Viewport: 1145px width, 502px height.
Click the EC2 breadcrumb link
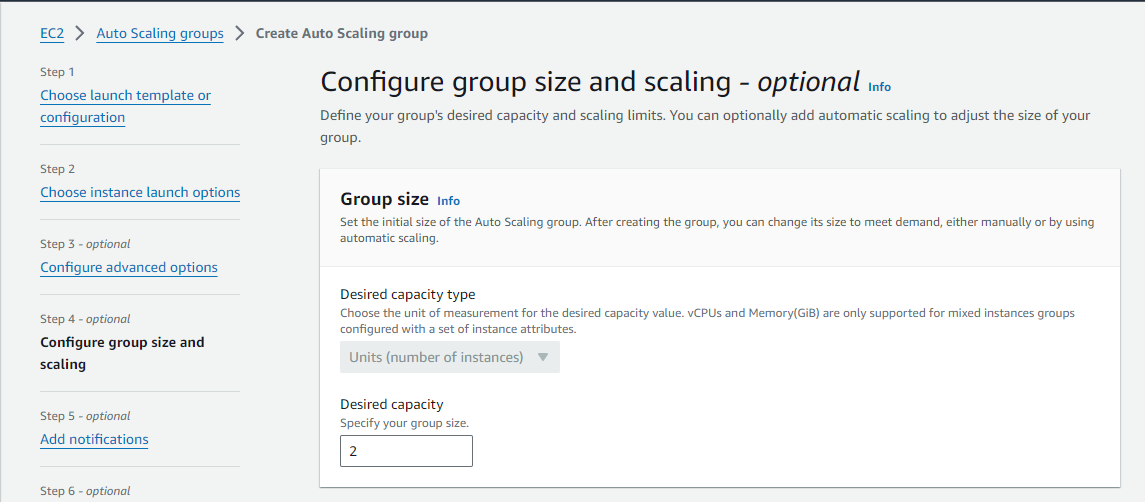[52, 33]
